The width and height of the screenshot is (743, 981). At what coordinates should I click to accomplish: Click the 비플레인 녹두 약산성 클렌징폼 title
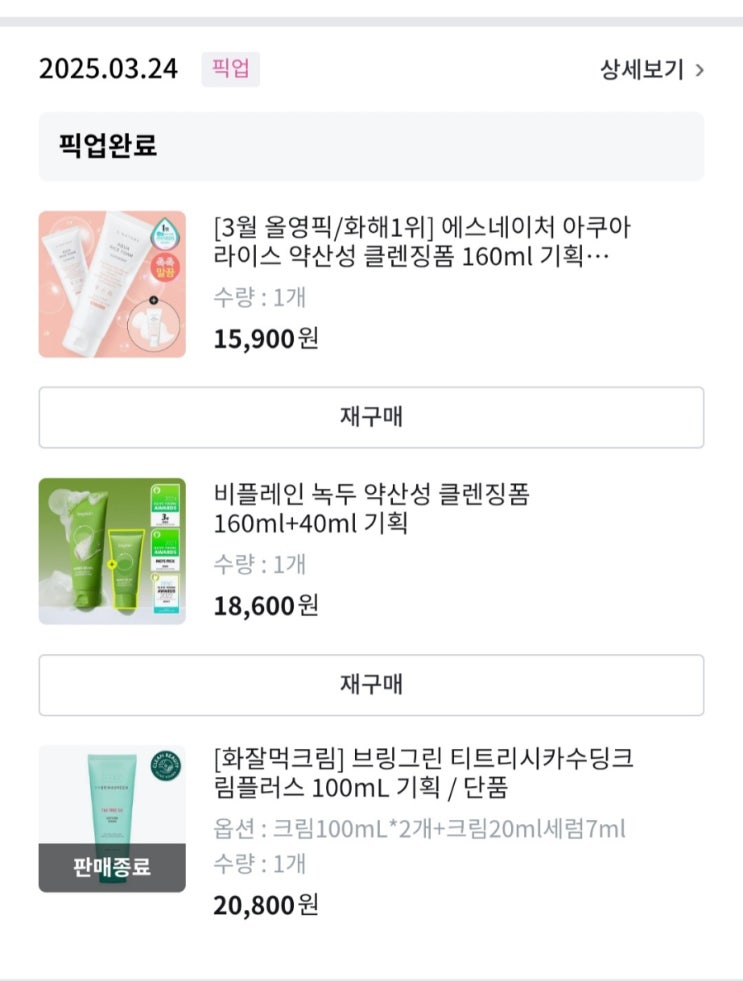click(x=371, y=508)
